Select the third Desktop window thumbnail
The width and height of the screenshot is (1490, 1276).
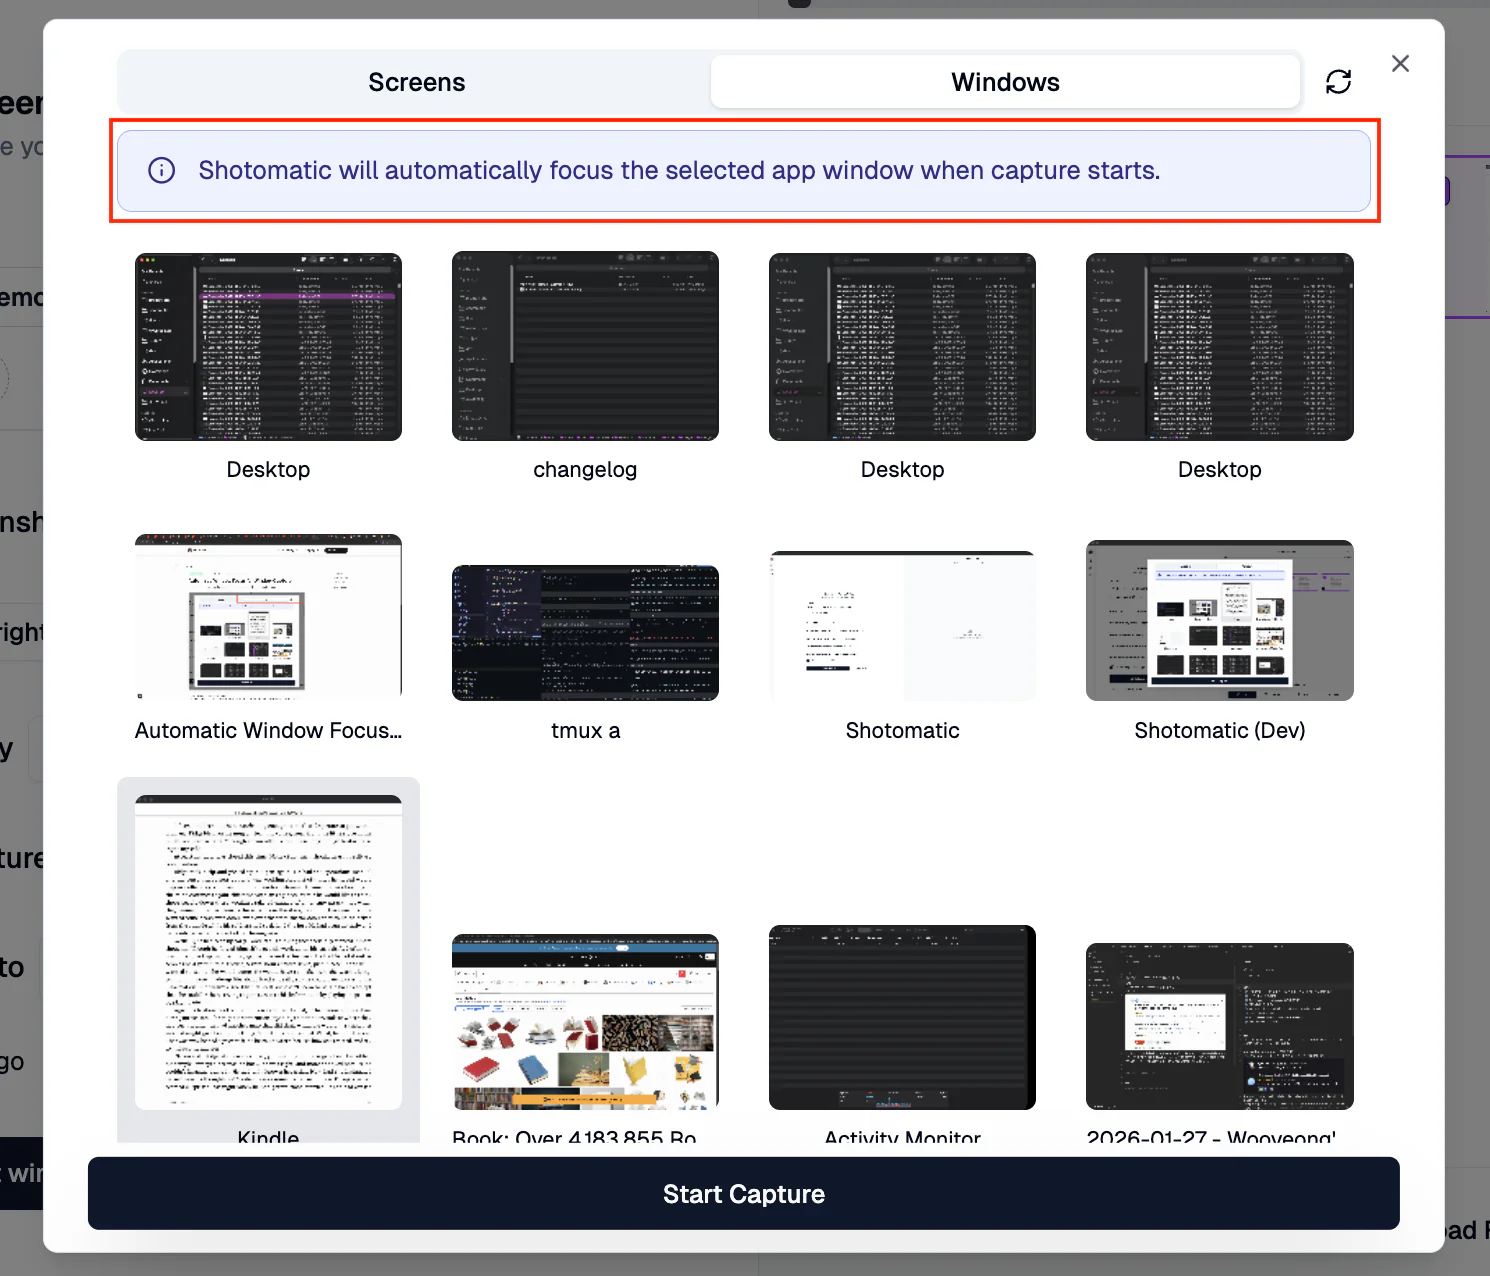[x=902, y=347]
